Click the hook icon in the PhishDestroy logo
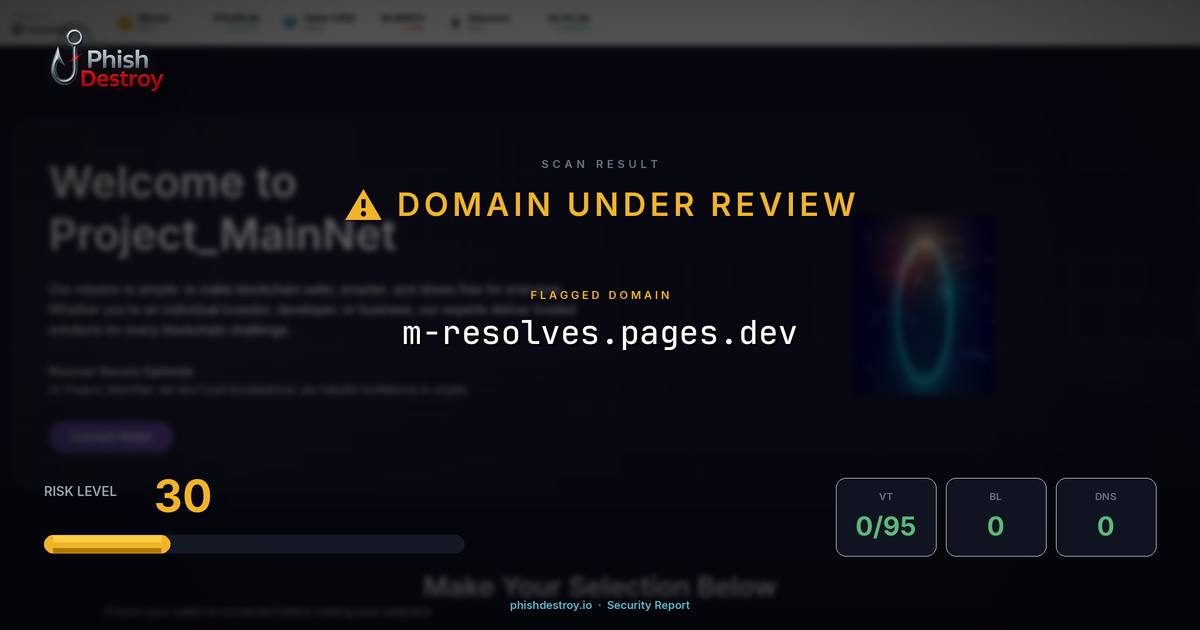This screenshot has width=1200, height=630. pyautogui.click(x=68, y=62)
